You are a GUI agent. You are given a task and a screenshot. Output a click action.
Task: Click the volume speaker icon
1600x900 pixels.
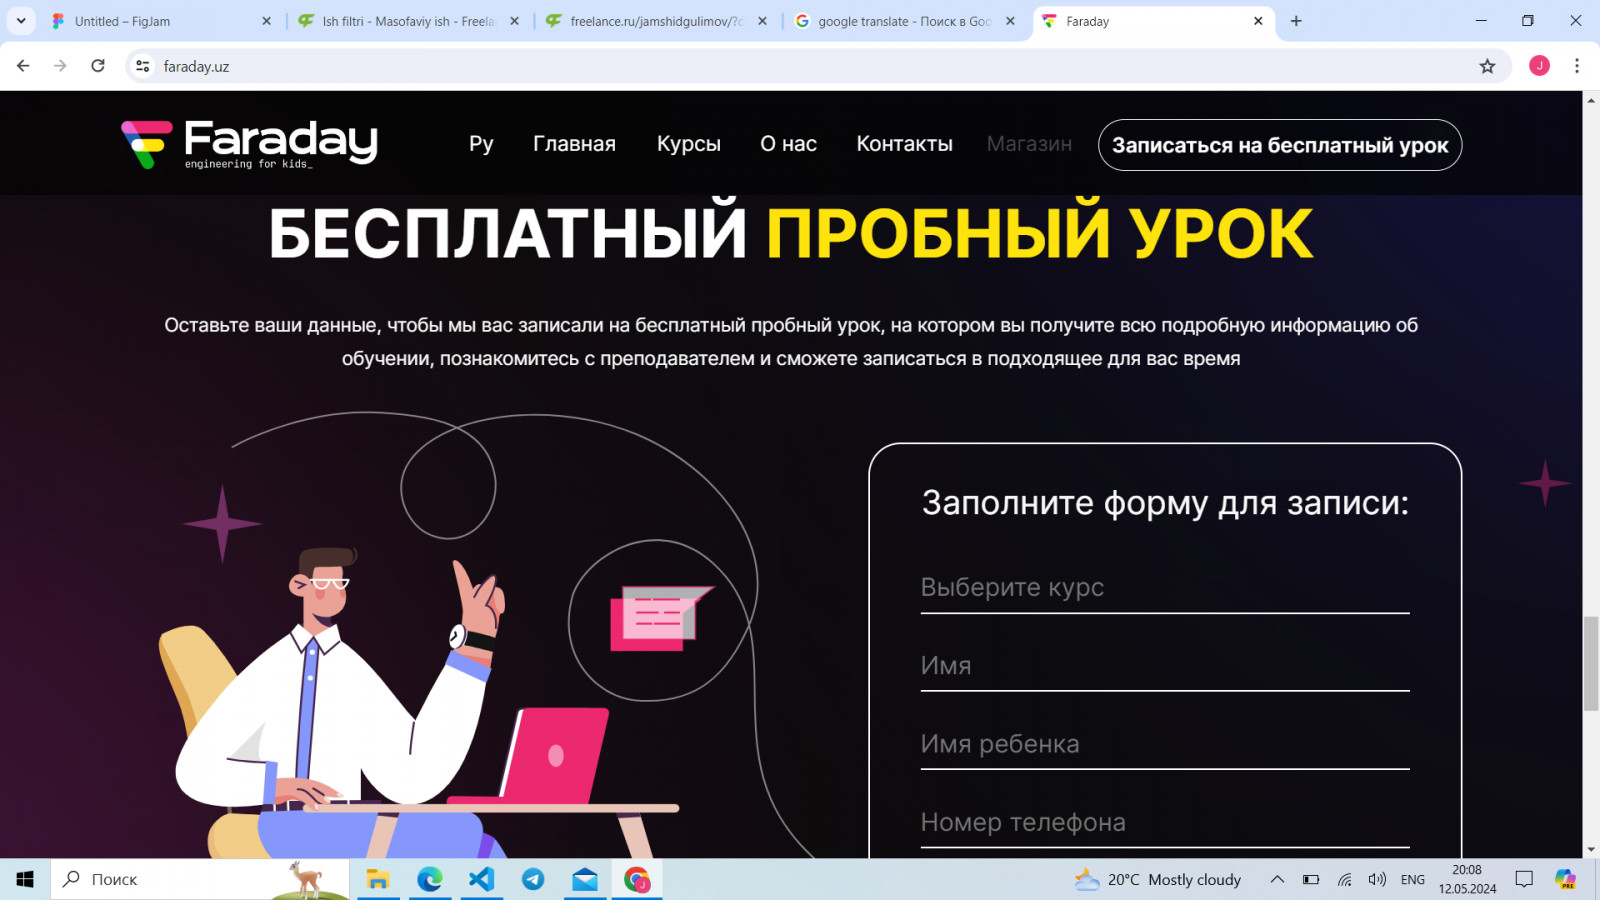(1377, 879)
